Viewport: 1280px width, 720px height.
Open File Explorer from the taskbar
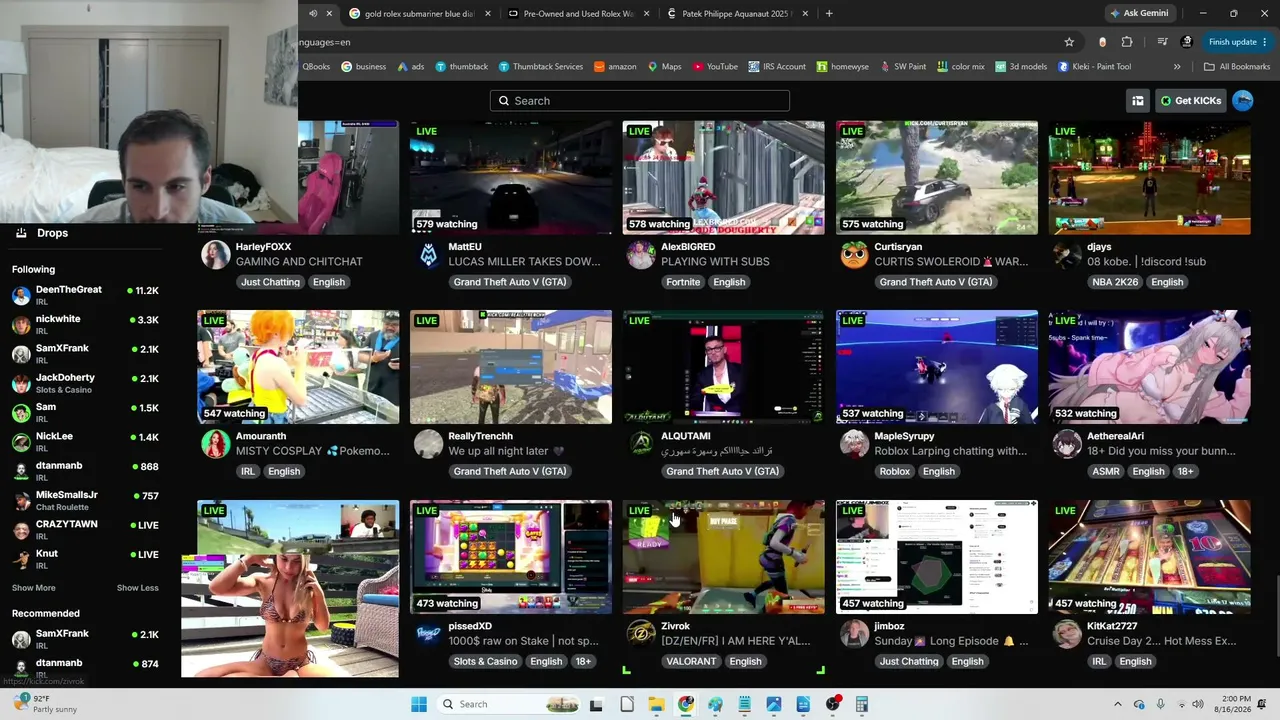tap(656, 704)
